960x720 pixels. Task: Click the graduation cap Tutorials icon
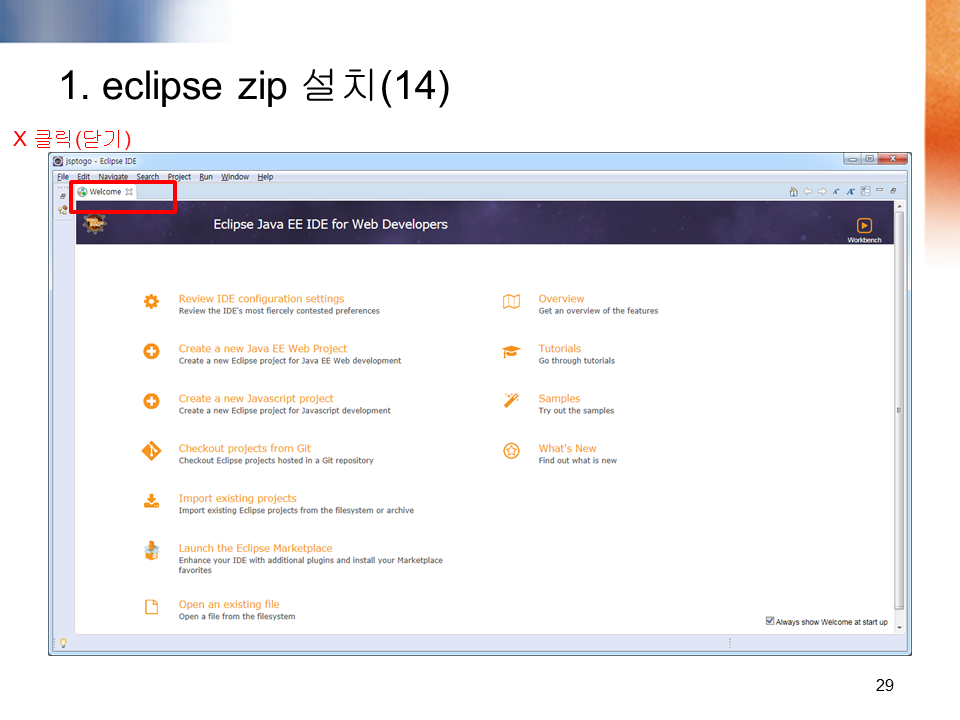(511, 351)
